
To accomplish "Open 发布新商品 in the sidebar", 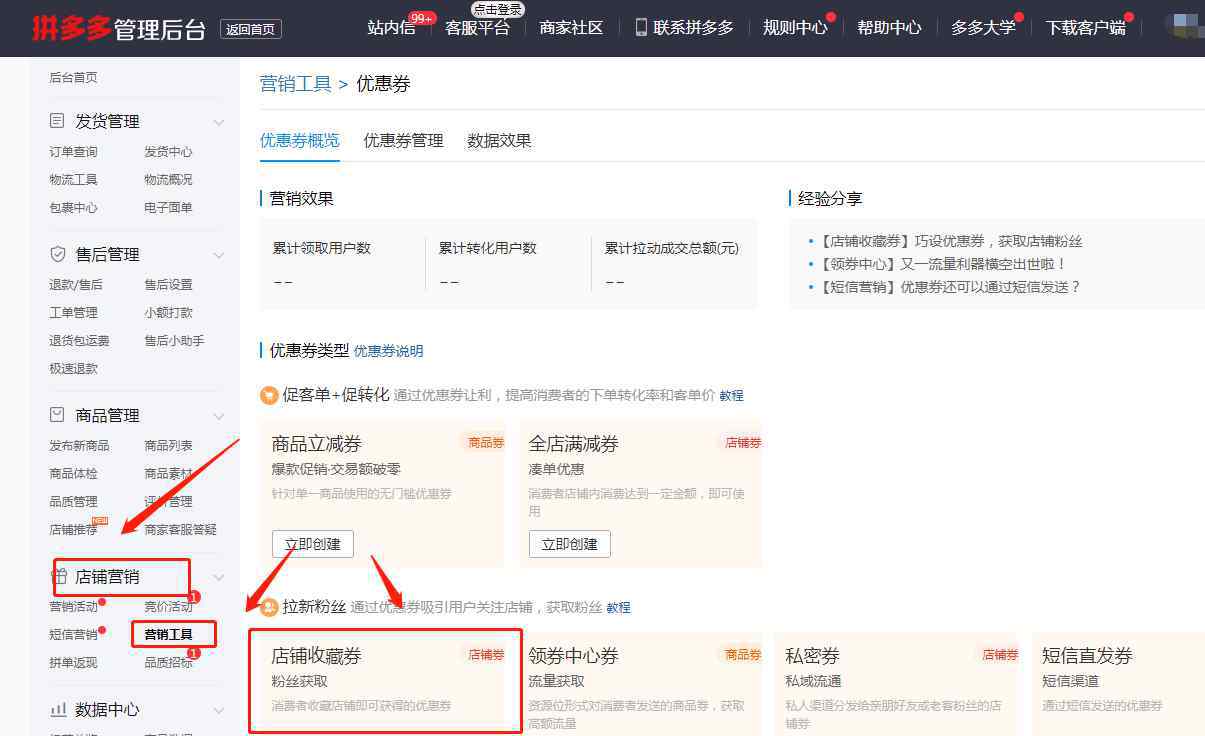I will pos(80,446).
